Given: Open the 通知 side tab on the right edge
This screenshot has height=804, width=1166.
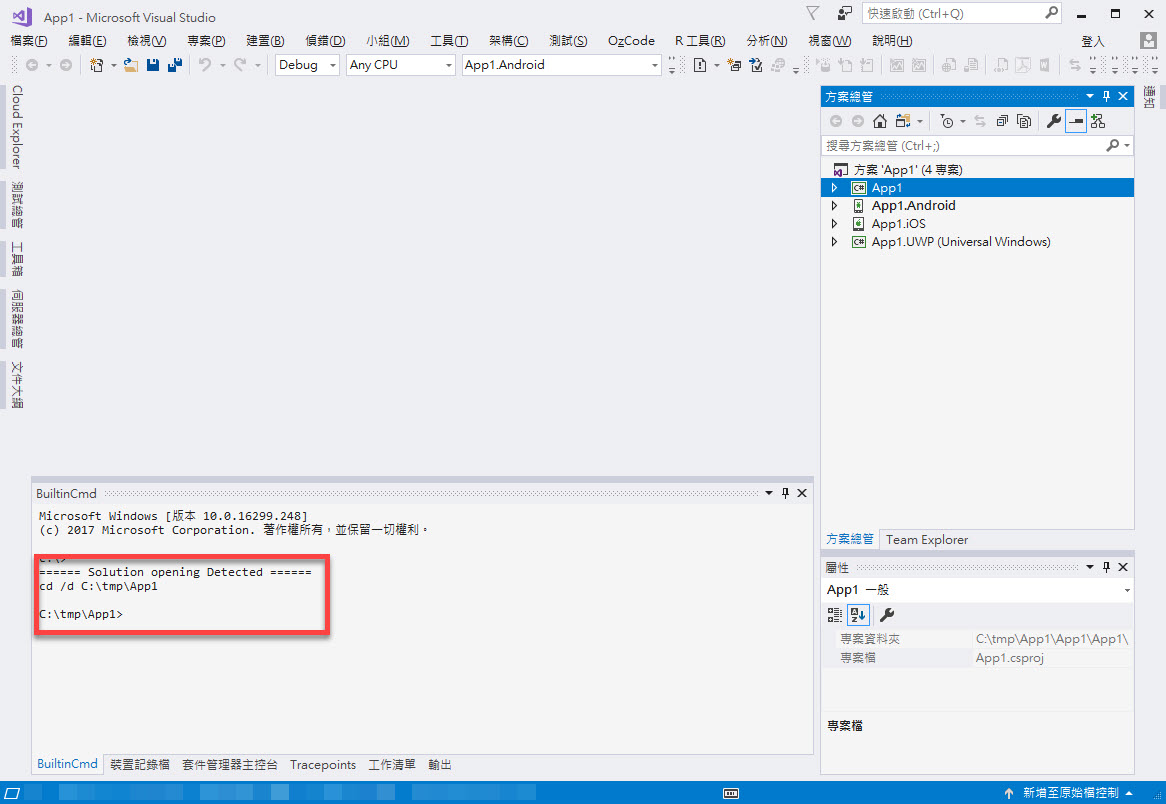Looking at the screenshot, I should pyautogui.click(x=1149, y=97).
